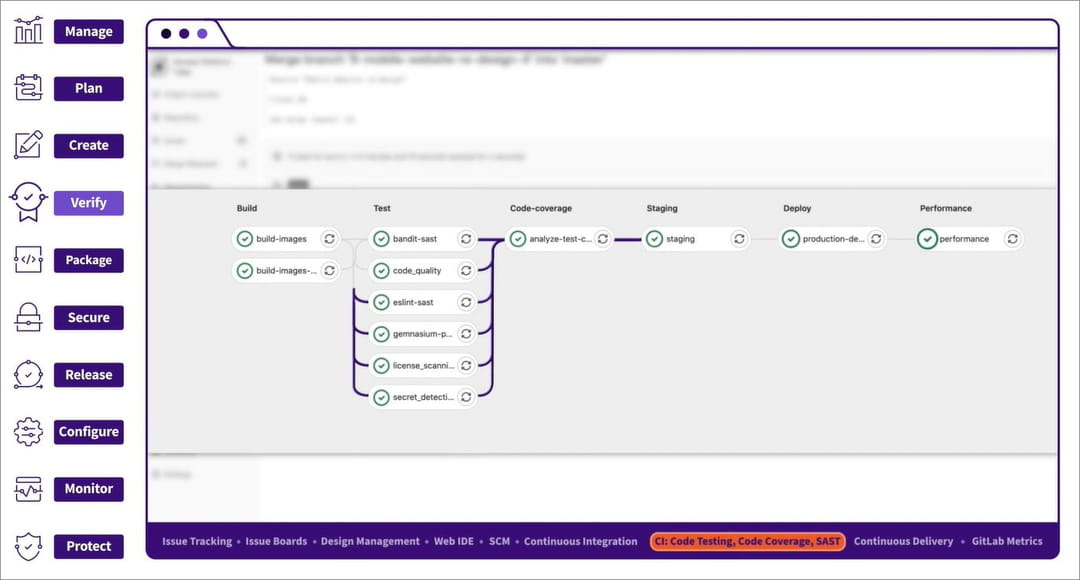Open Web IDE in the bottom bar
The height and width of the screenshot is (580, 1080).
454,541
